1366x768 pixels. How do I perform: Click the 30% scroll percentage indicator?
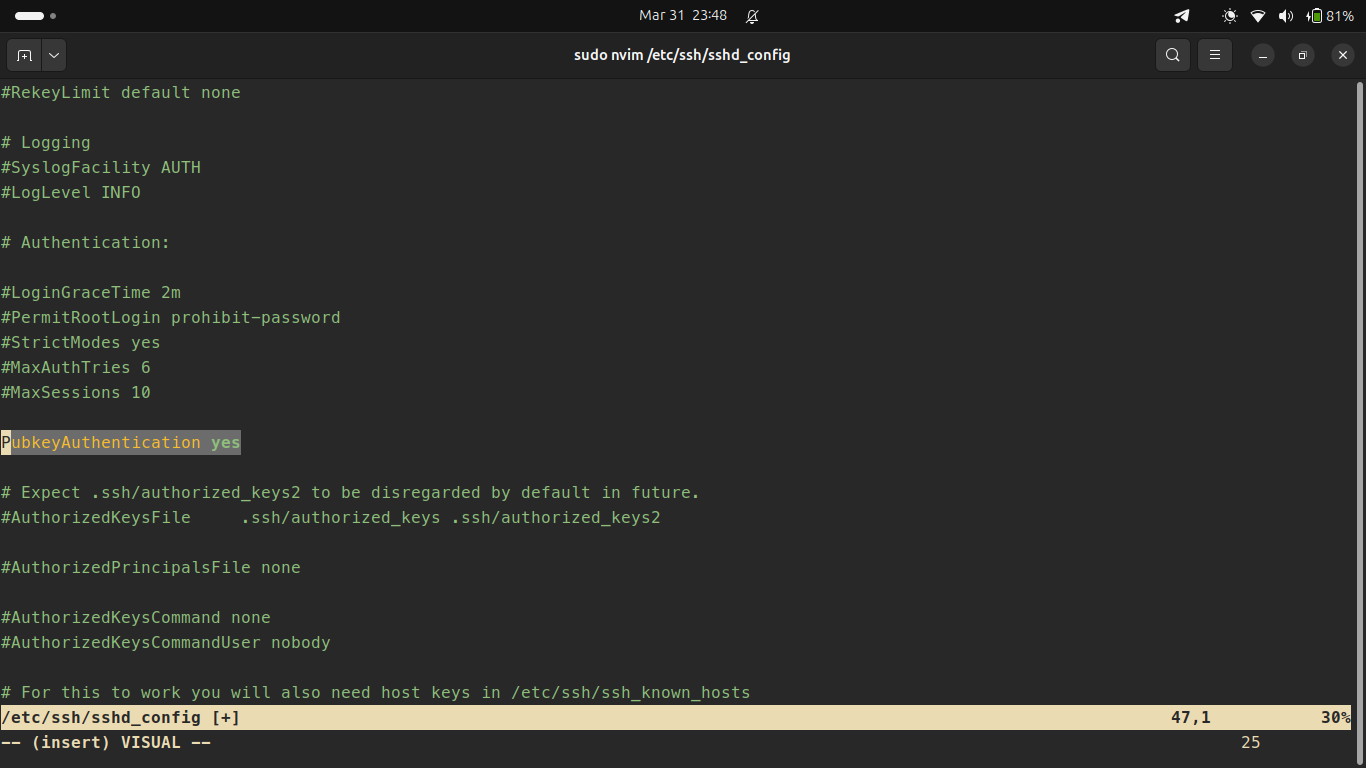[x=1336, y=717]
